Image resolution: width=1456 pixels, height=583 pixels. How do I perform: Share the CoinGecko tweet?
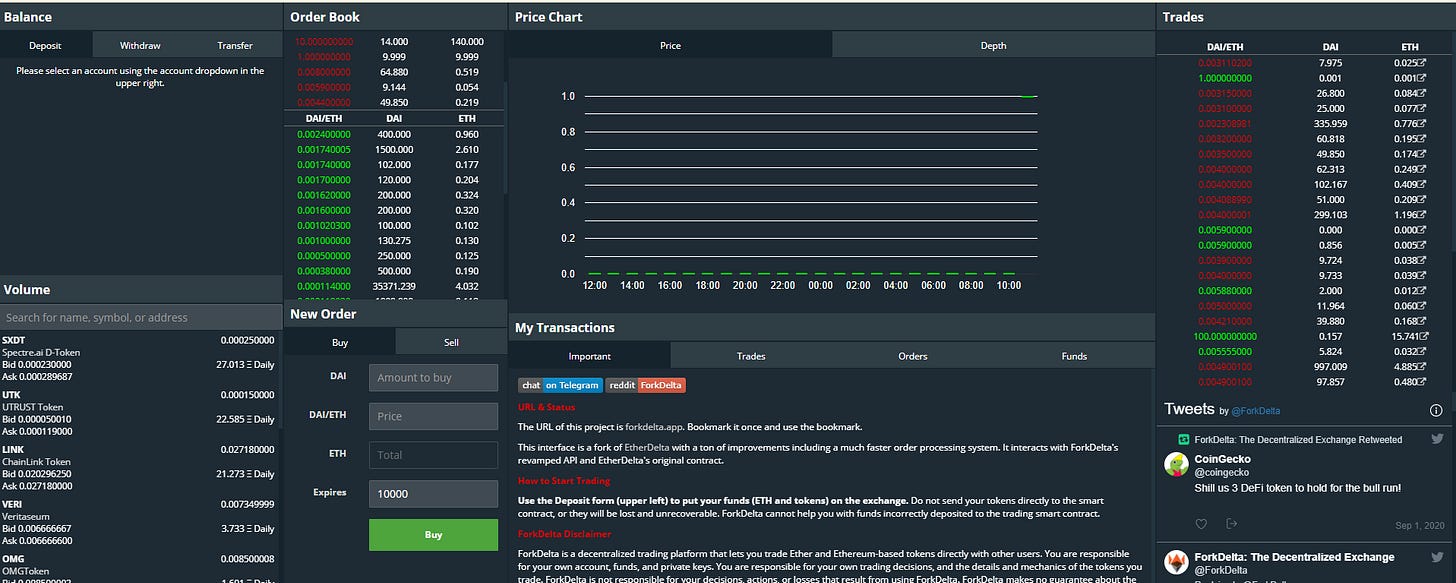[x=1232, y=523]
